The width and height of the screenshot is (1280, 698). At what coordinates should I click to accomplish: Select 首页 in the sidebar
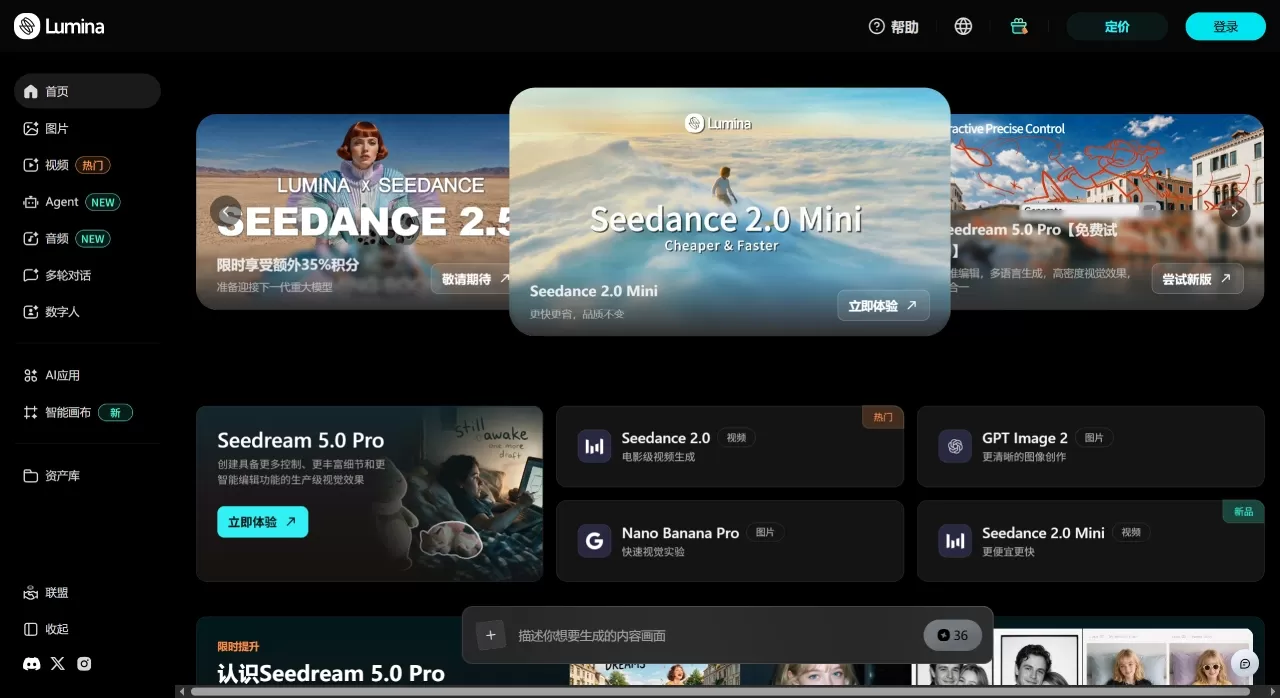point(87,91)
